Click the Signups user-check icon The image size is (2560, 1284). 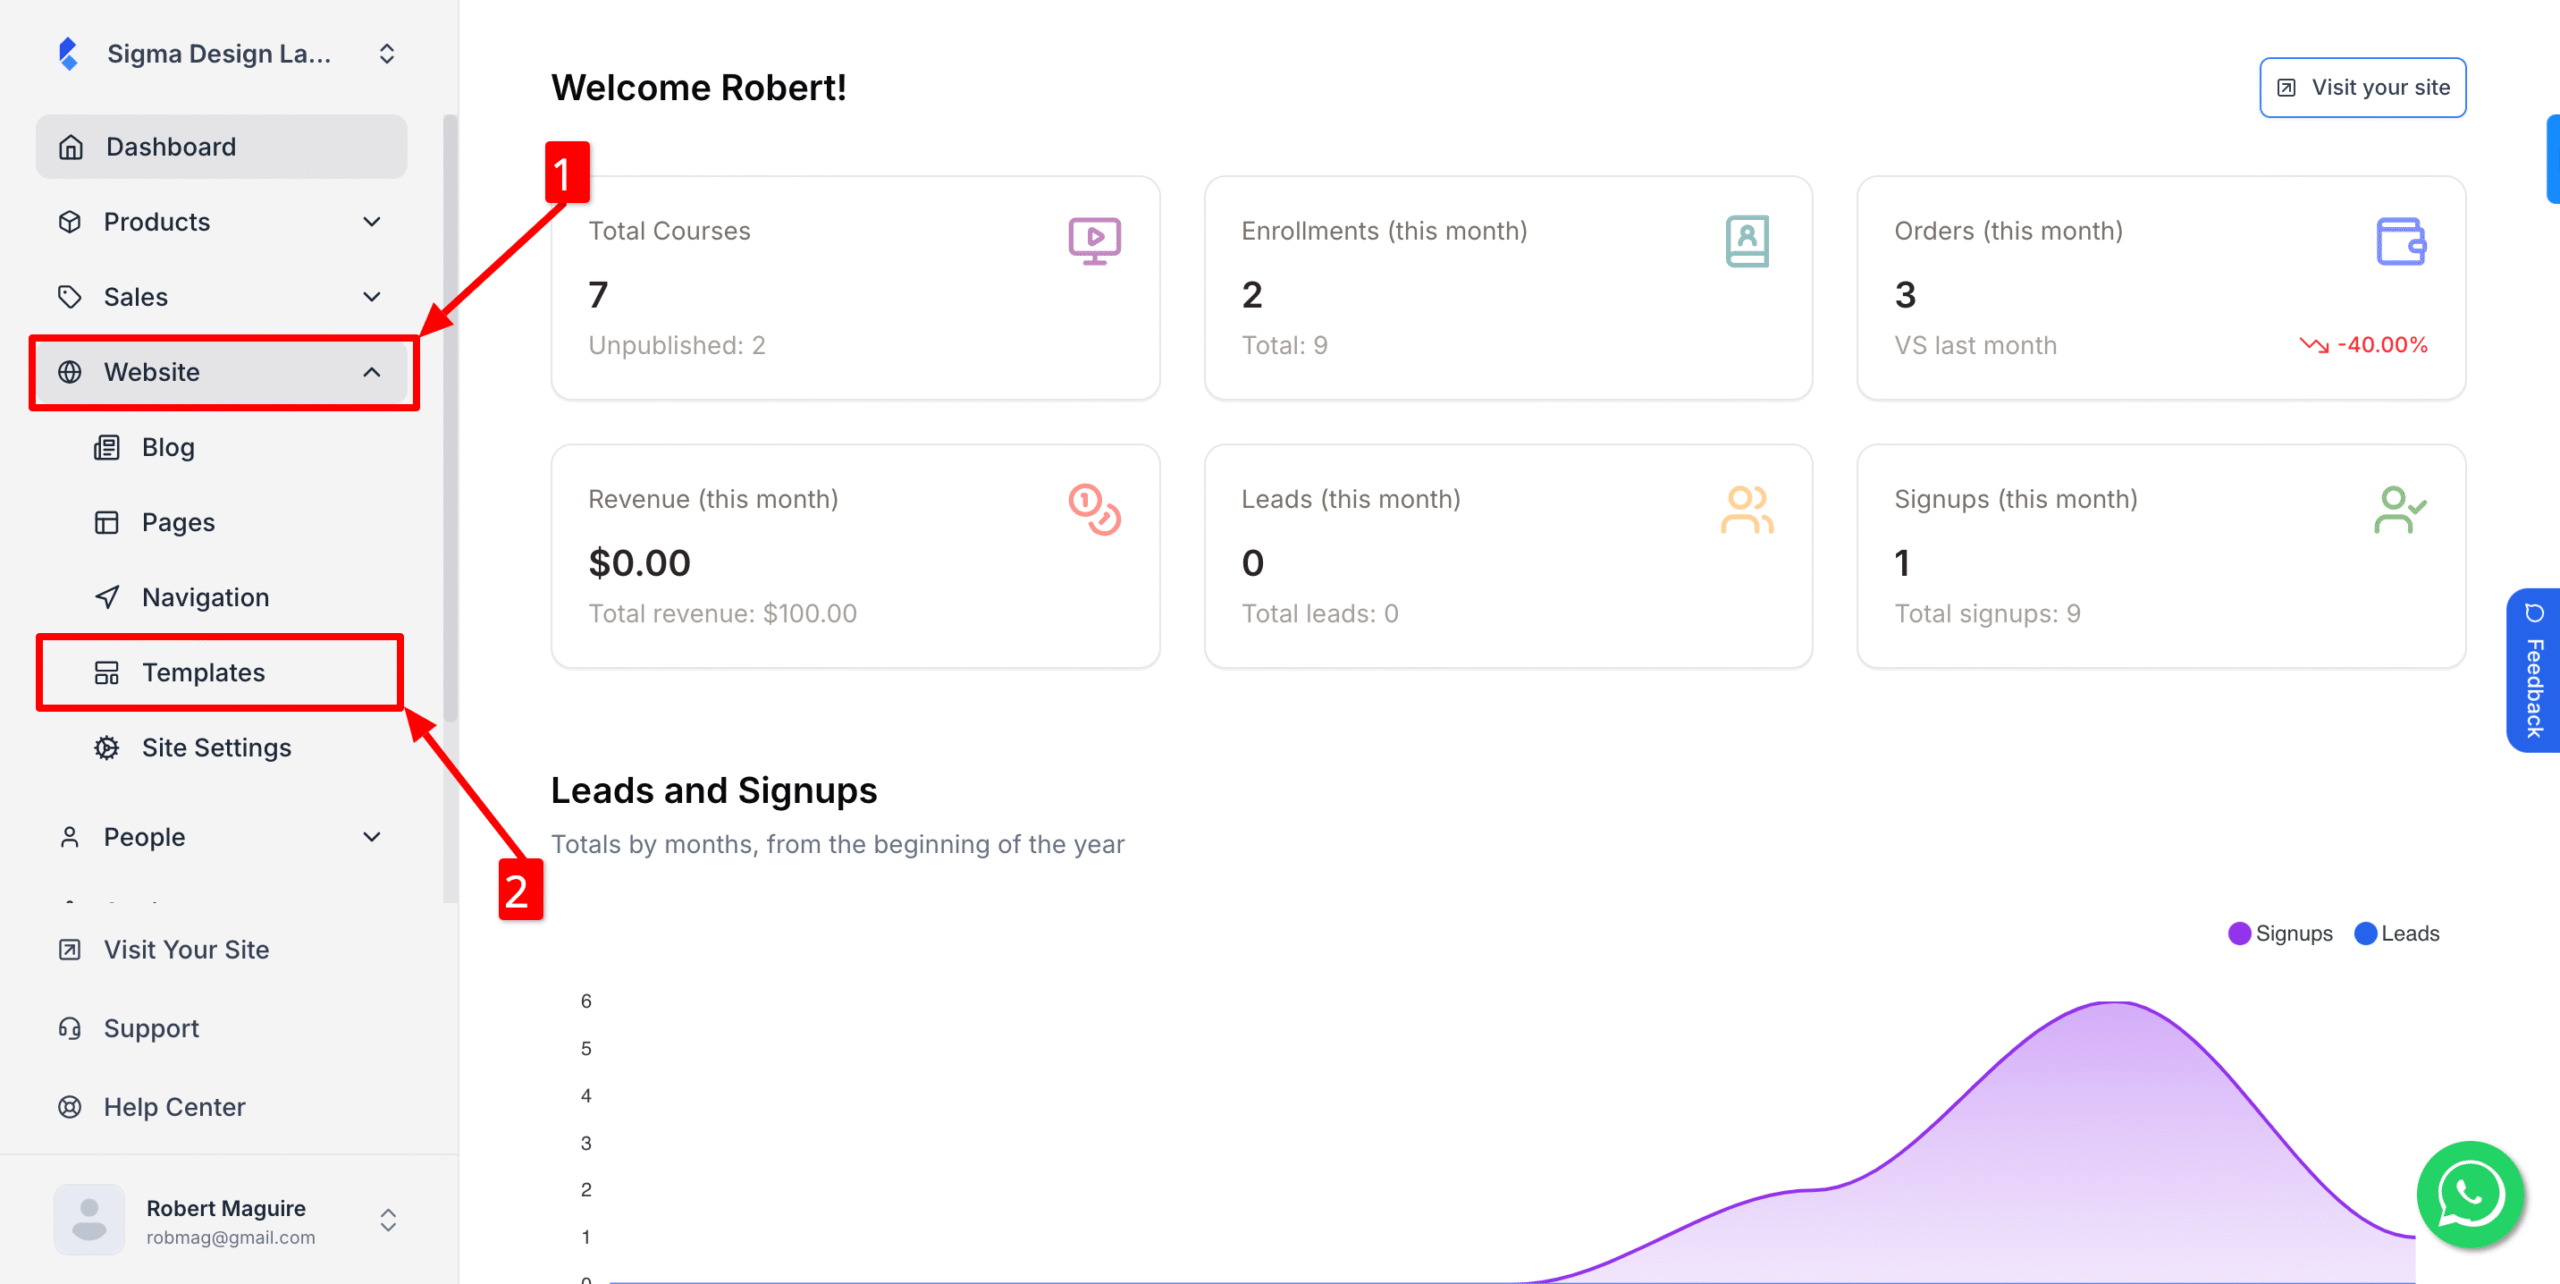[x=2401, y=510]
